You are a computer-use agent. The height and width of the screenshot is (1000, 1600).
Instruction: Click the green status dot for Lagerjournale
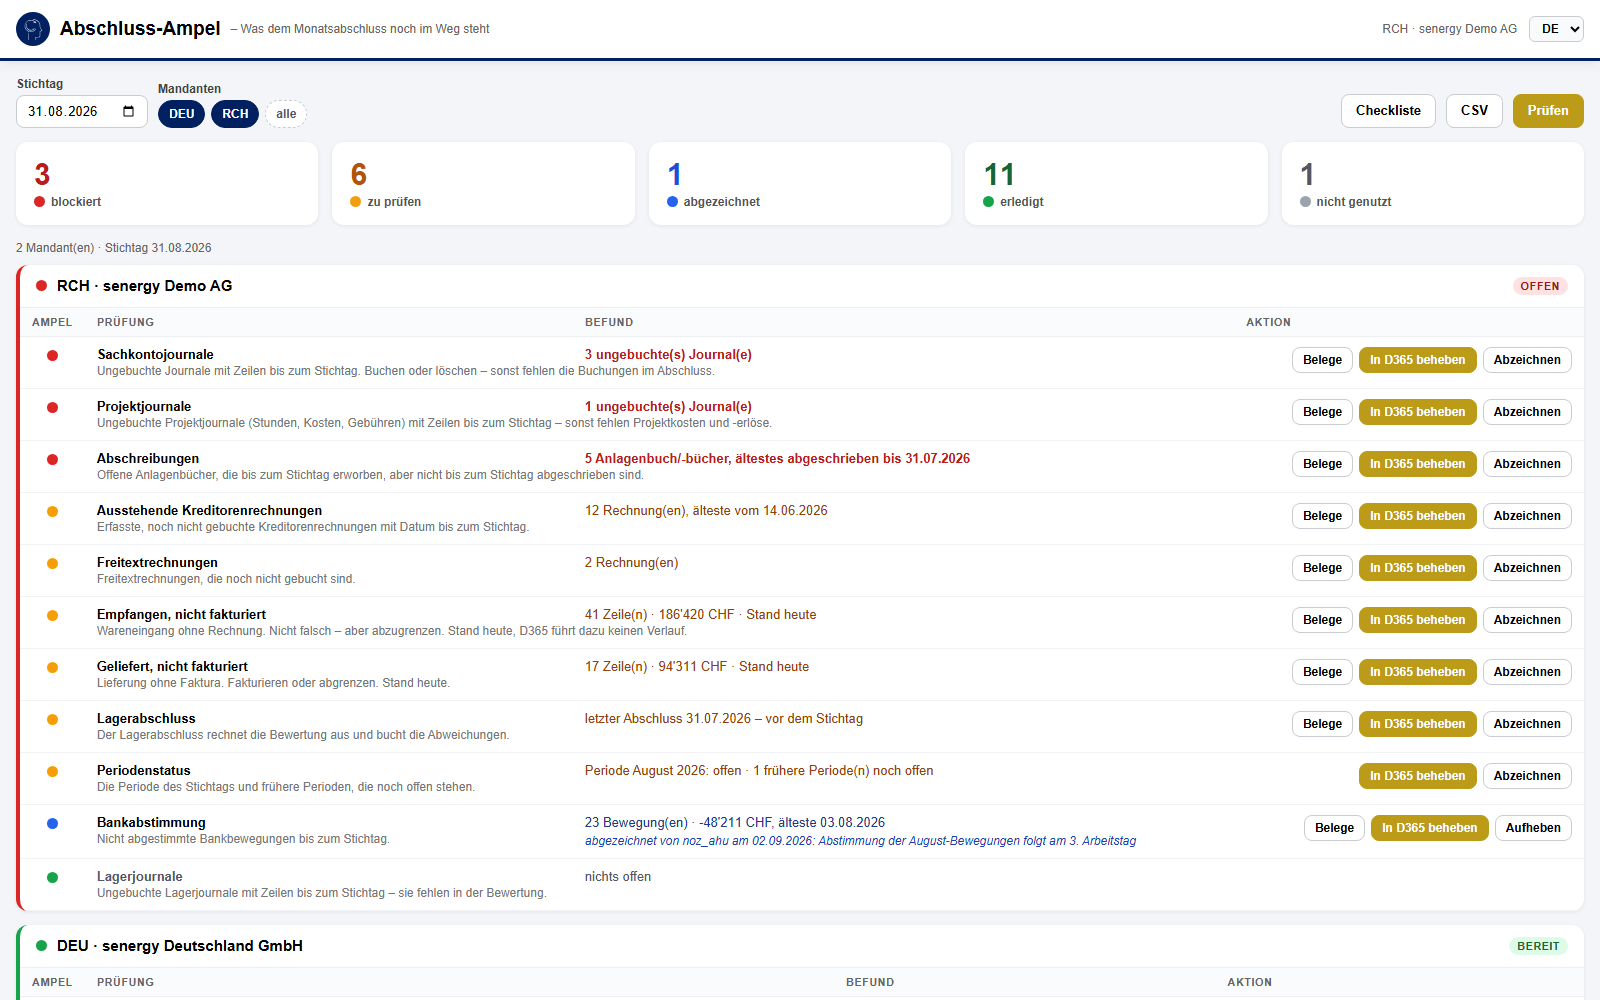52,877
